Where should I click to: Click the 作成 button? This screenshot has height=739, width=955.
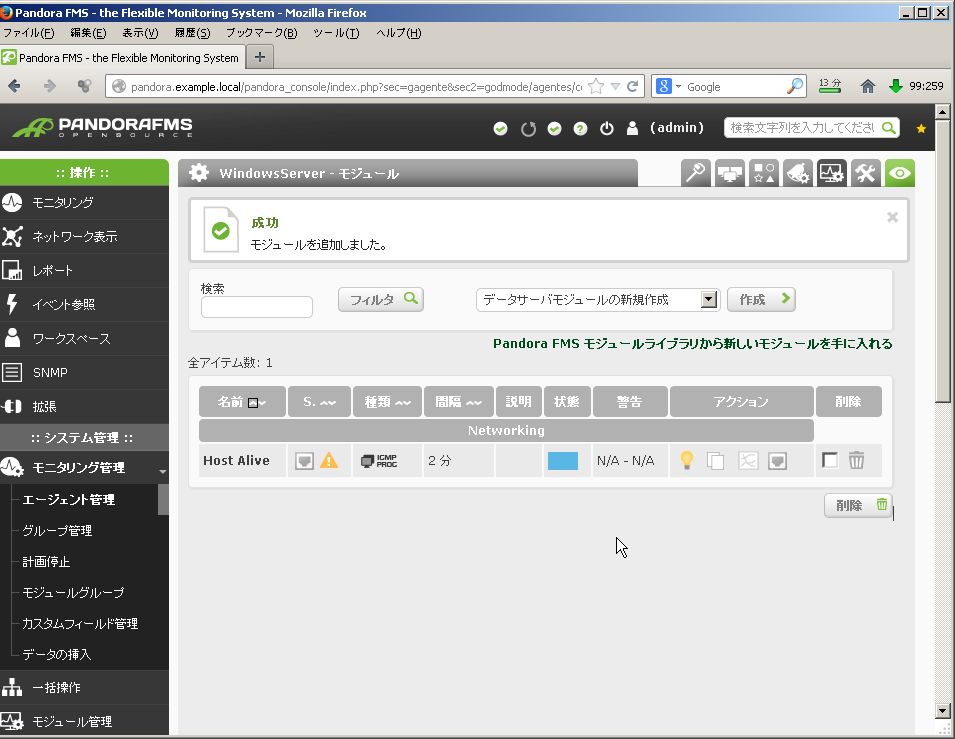(x=761, y=299)
